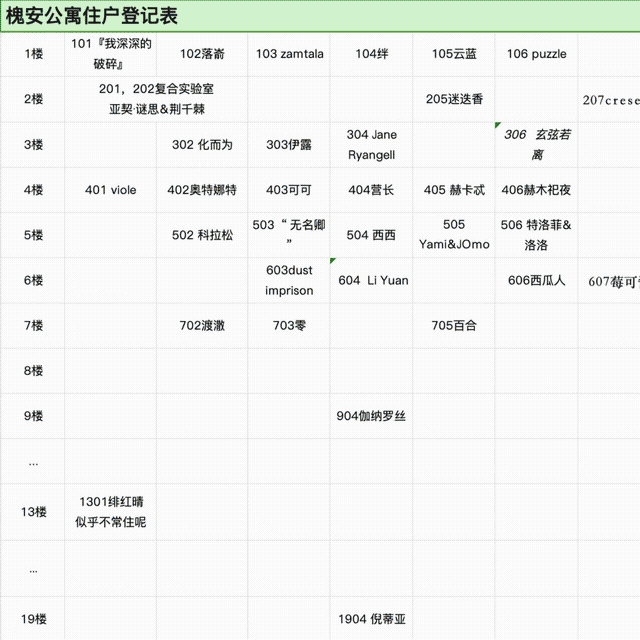Select merged cell 201，202复合实验室
Screen dimensions: 640x640
coord(156,99)
